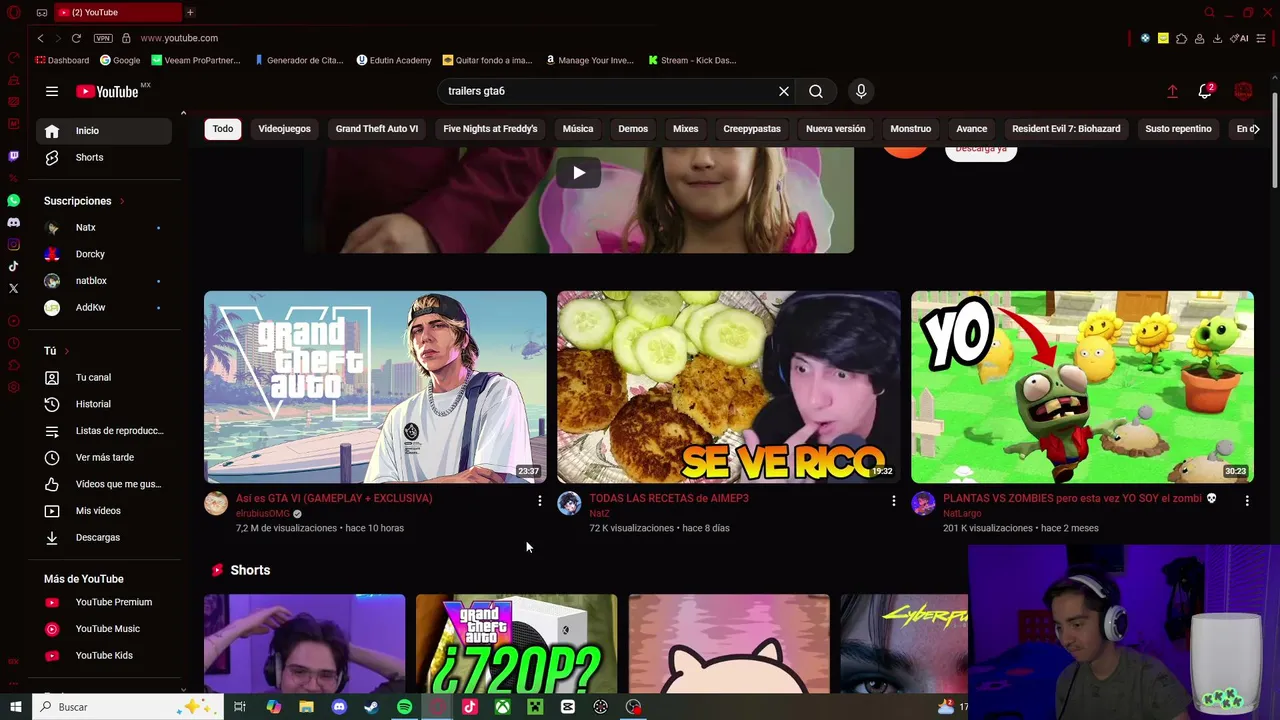Open YouTube Music link
The image size is (1280, 720).
point(104,629)
